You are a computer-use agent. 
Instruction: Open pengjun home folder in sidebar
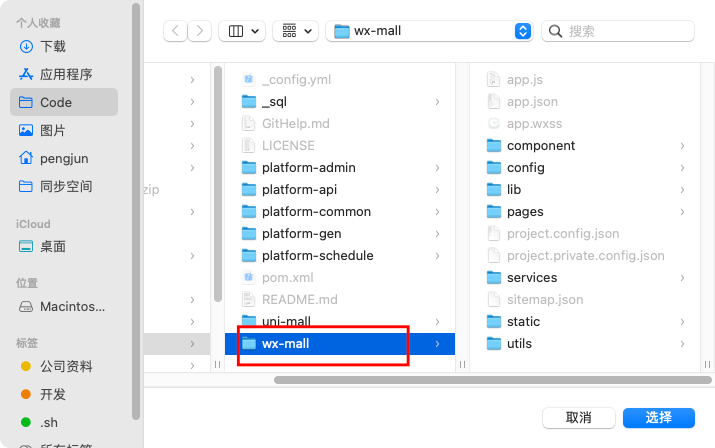pos(63,158)
